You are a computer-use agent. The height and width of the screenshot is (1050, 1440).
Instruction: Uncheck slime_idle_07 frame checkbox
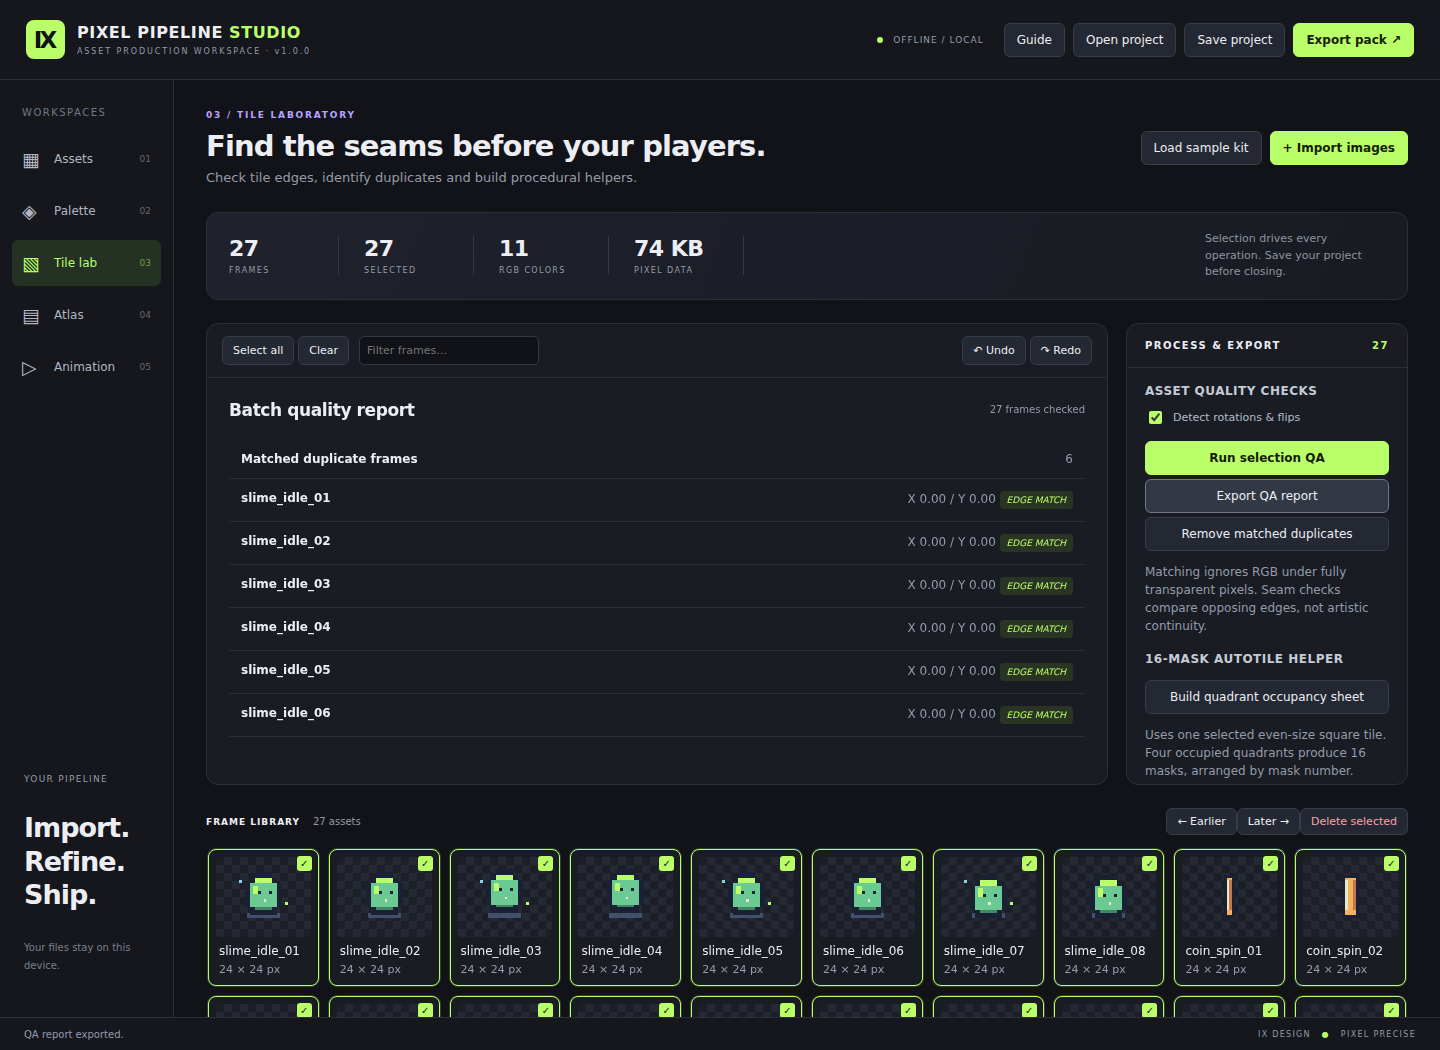1029,863
